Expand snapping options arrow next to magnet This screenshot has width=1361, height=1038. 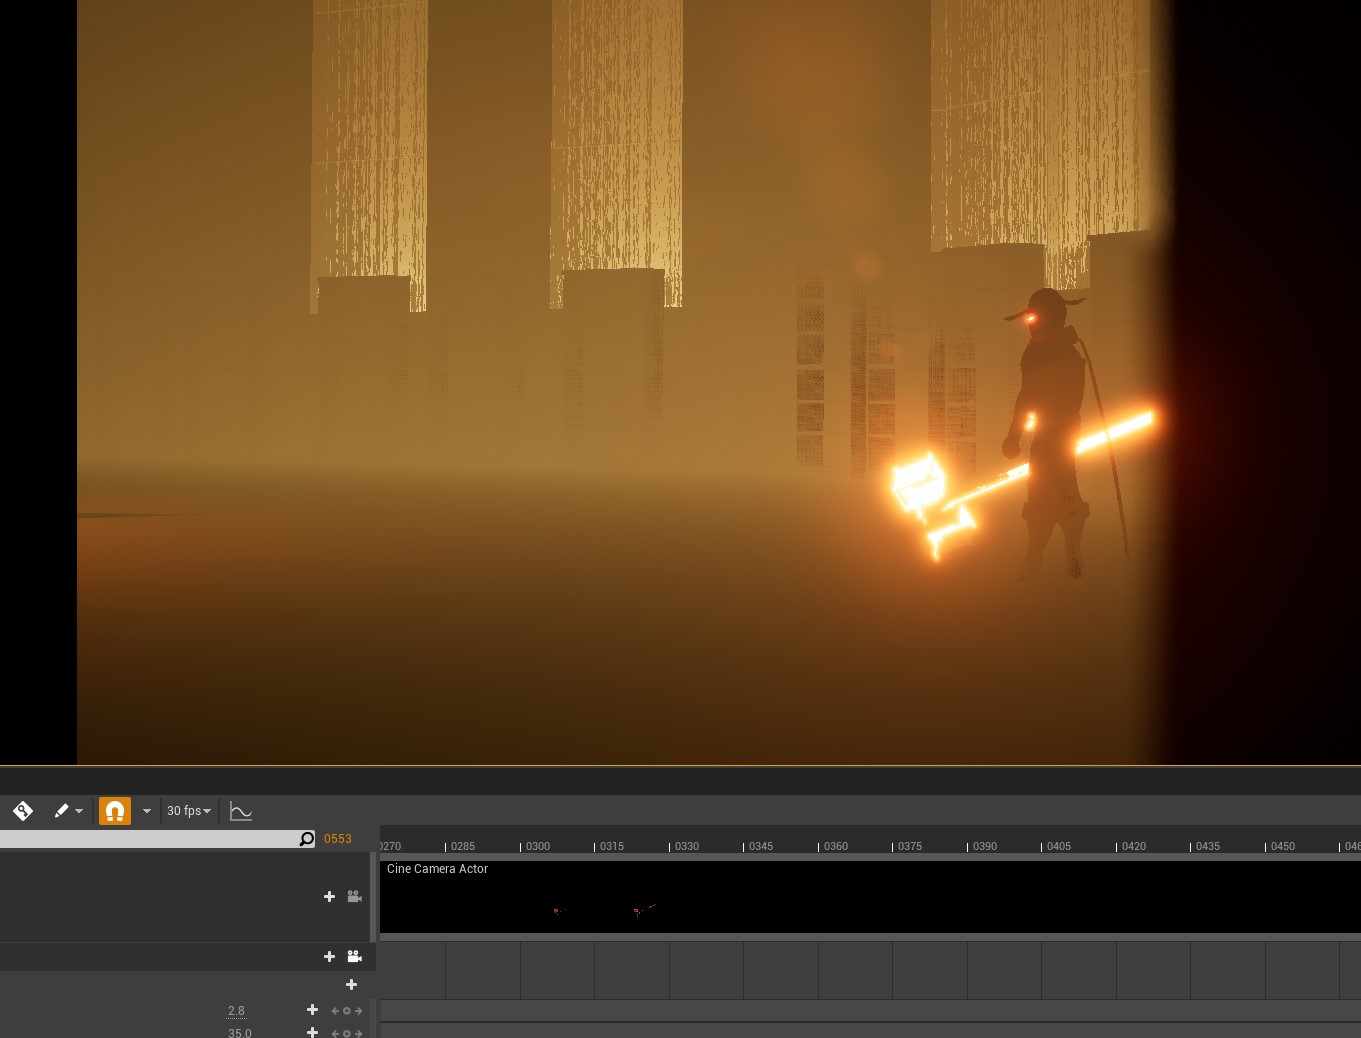147,811
